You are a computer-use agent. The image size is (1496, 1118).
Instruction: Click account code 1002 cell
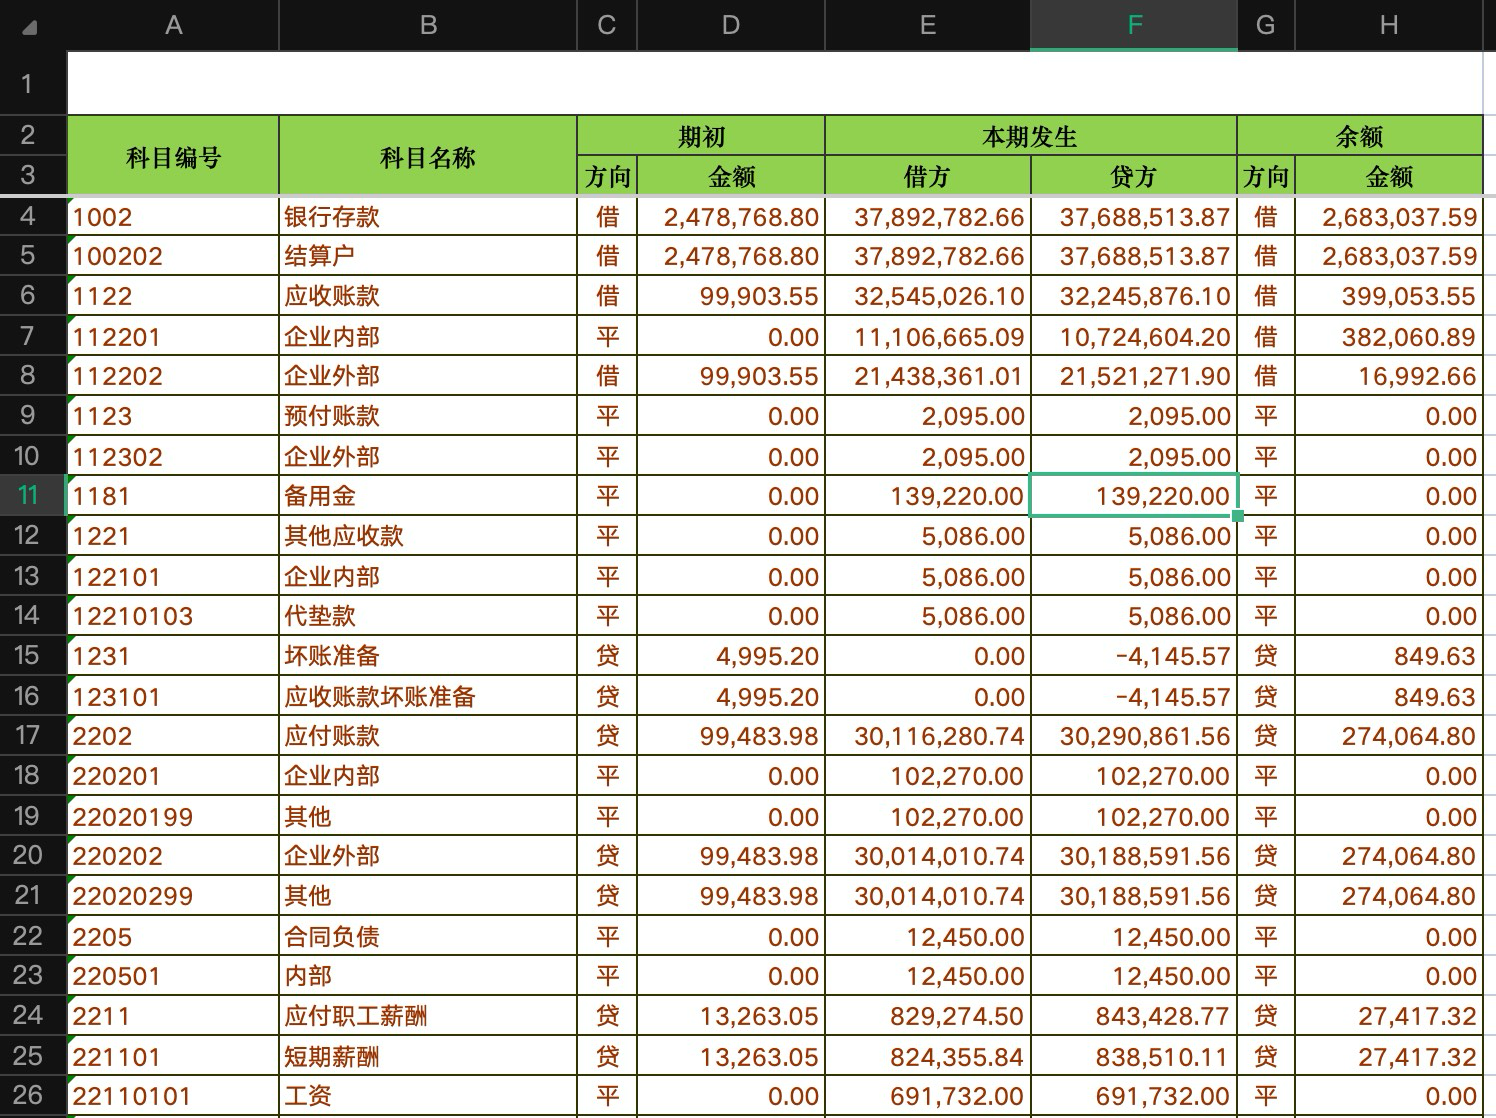tap(173, 216)
